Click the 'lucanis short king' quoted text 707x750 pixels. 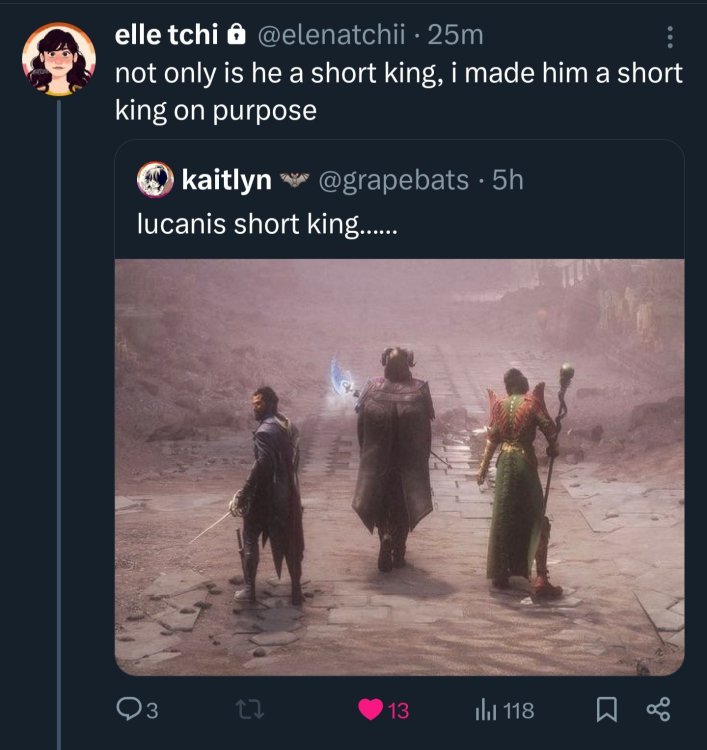(267, 224)
